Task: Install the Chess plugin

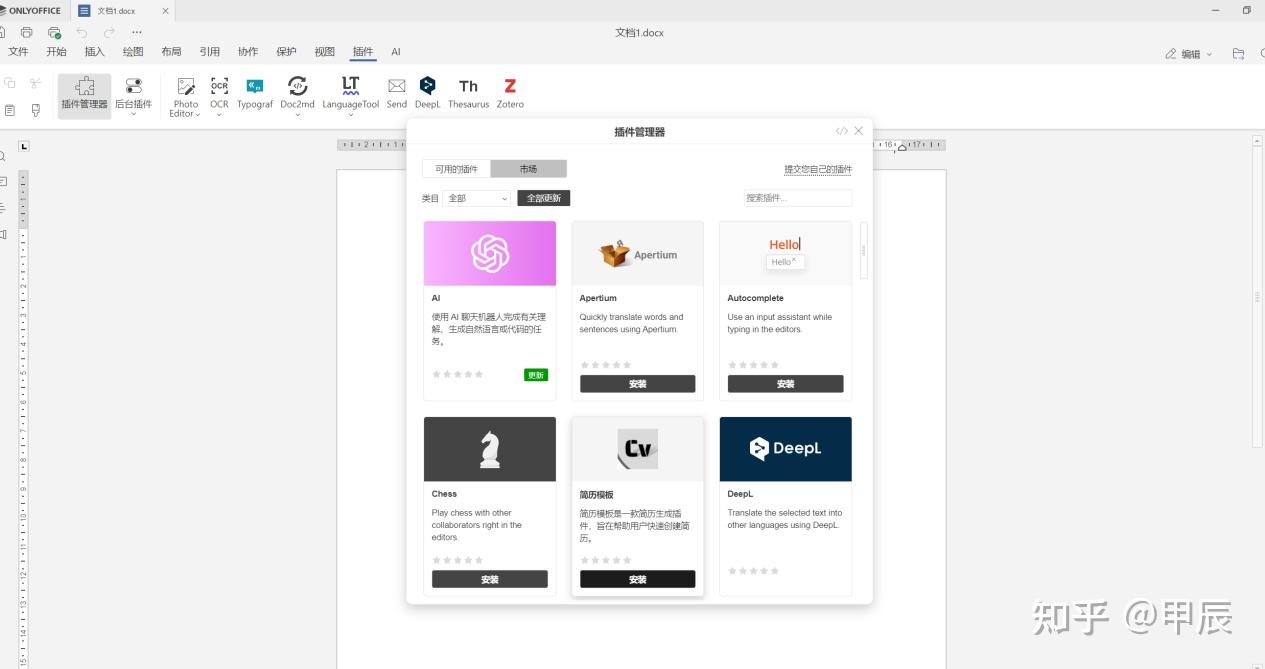Action: [490, 579]
